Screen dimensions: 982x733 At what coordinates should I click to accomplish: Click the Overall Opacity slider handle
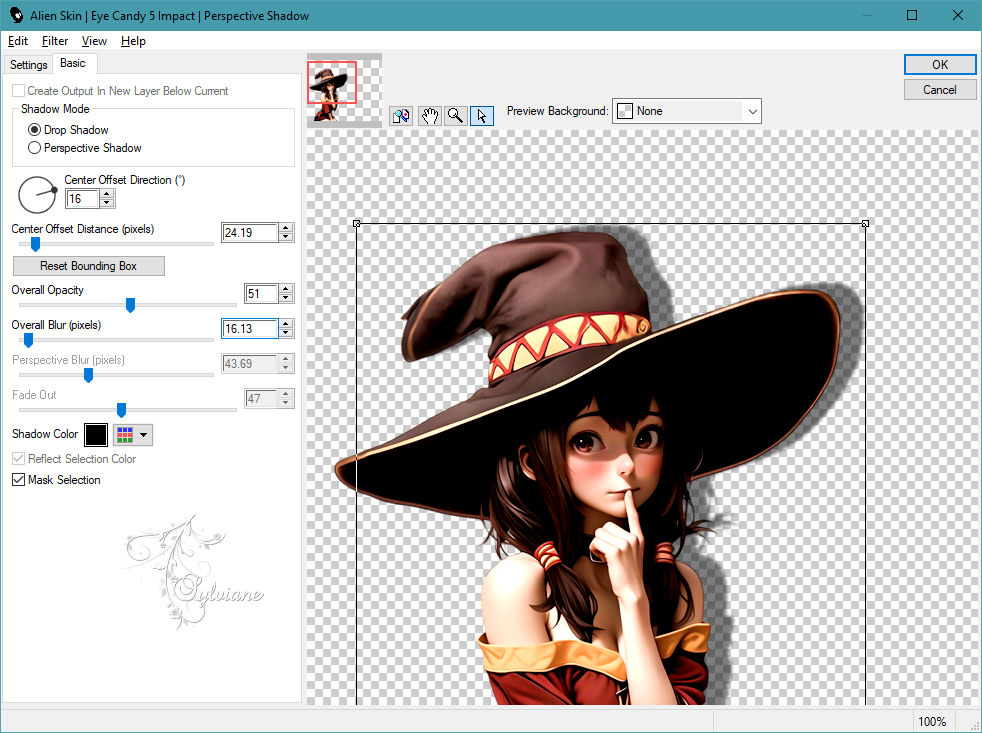130,305
